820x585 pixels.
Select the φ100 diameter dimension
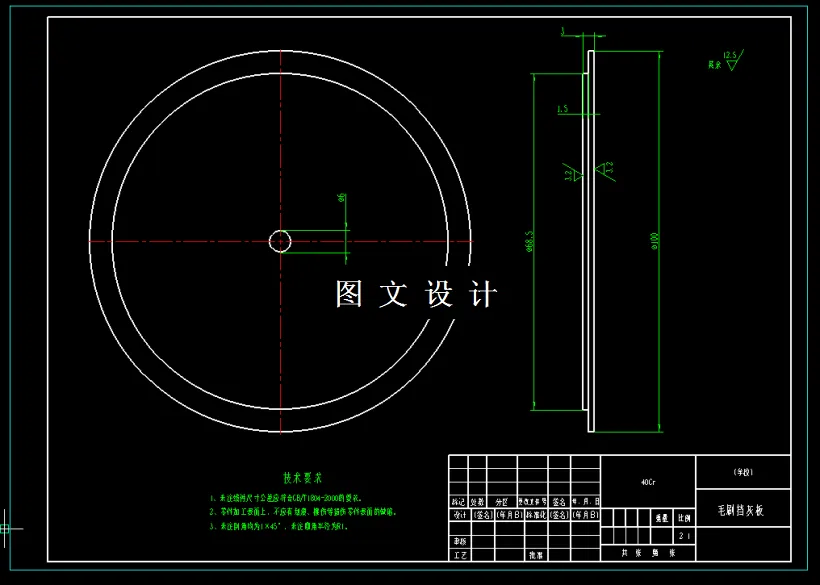tap(655, 241)
